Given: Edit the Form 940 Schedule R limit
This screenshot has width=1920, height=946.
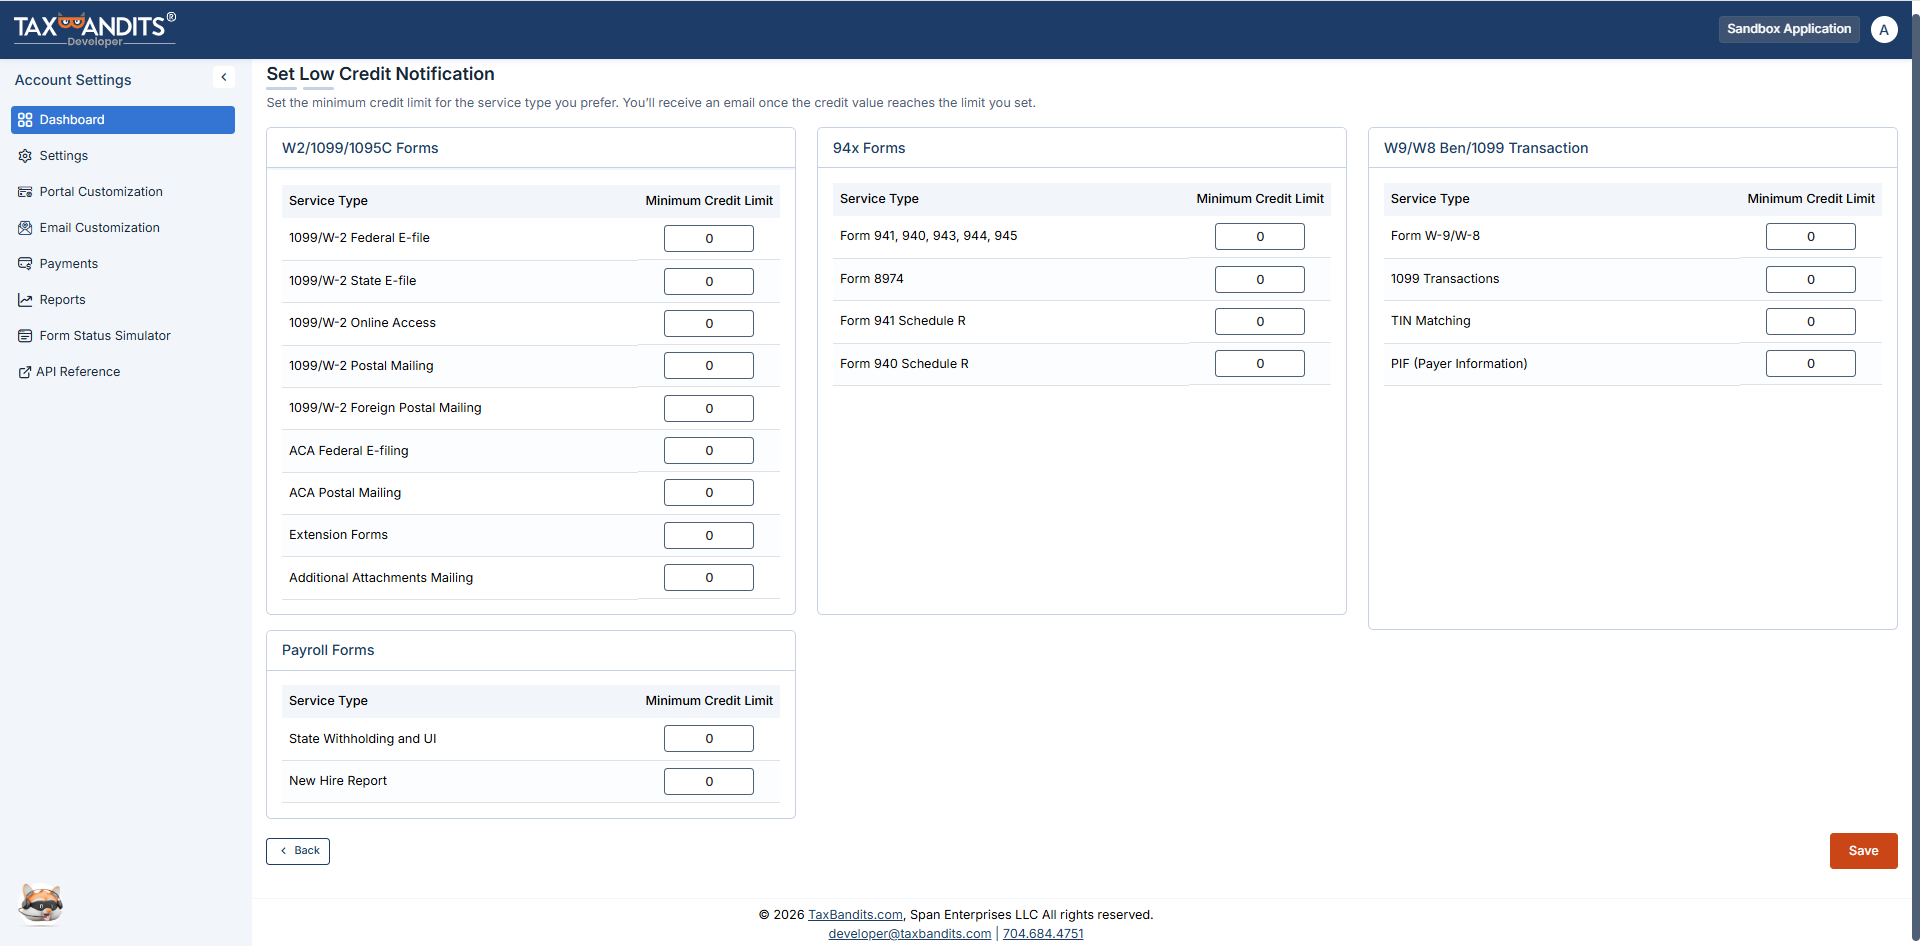Looking at the screenshot, I should 1260,364.
